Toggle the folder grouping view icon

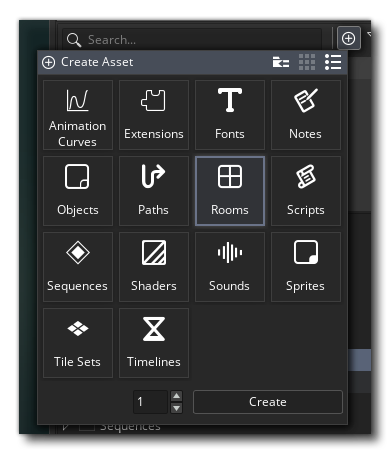[281, 62]
